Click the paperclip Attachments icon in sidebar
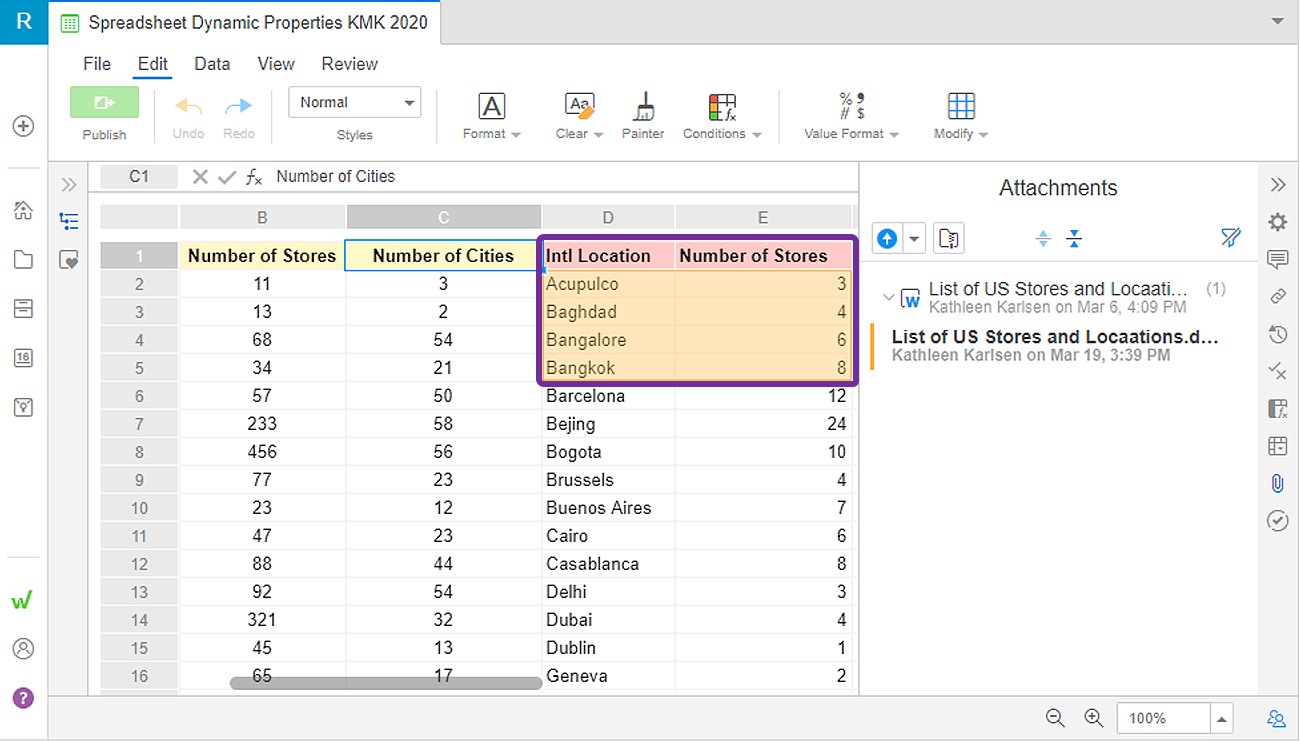Image resolution: width=1300 pixels, height=741 pixels. coord(1277,483)
